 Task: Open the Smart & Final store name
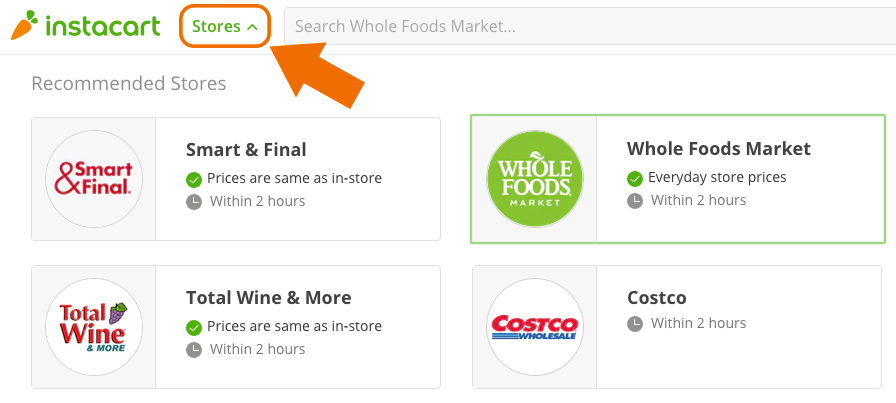coord(246,150)
